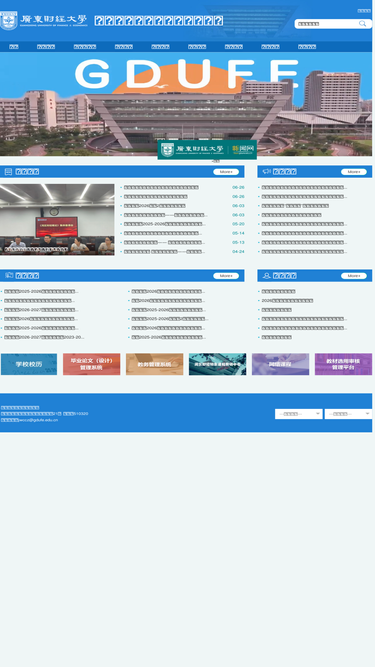Click the university crest logo in header

[9, 21]
